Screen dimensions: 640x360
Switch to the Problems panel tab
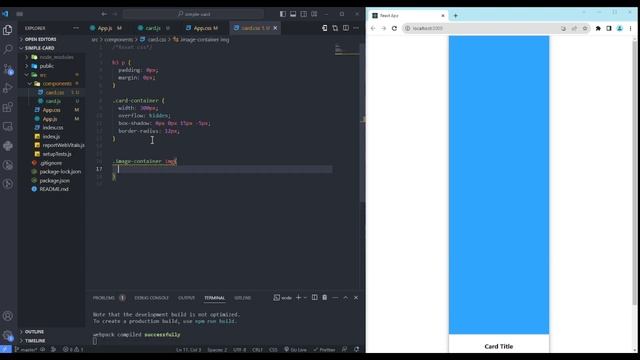(104, 298)
